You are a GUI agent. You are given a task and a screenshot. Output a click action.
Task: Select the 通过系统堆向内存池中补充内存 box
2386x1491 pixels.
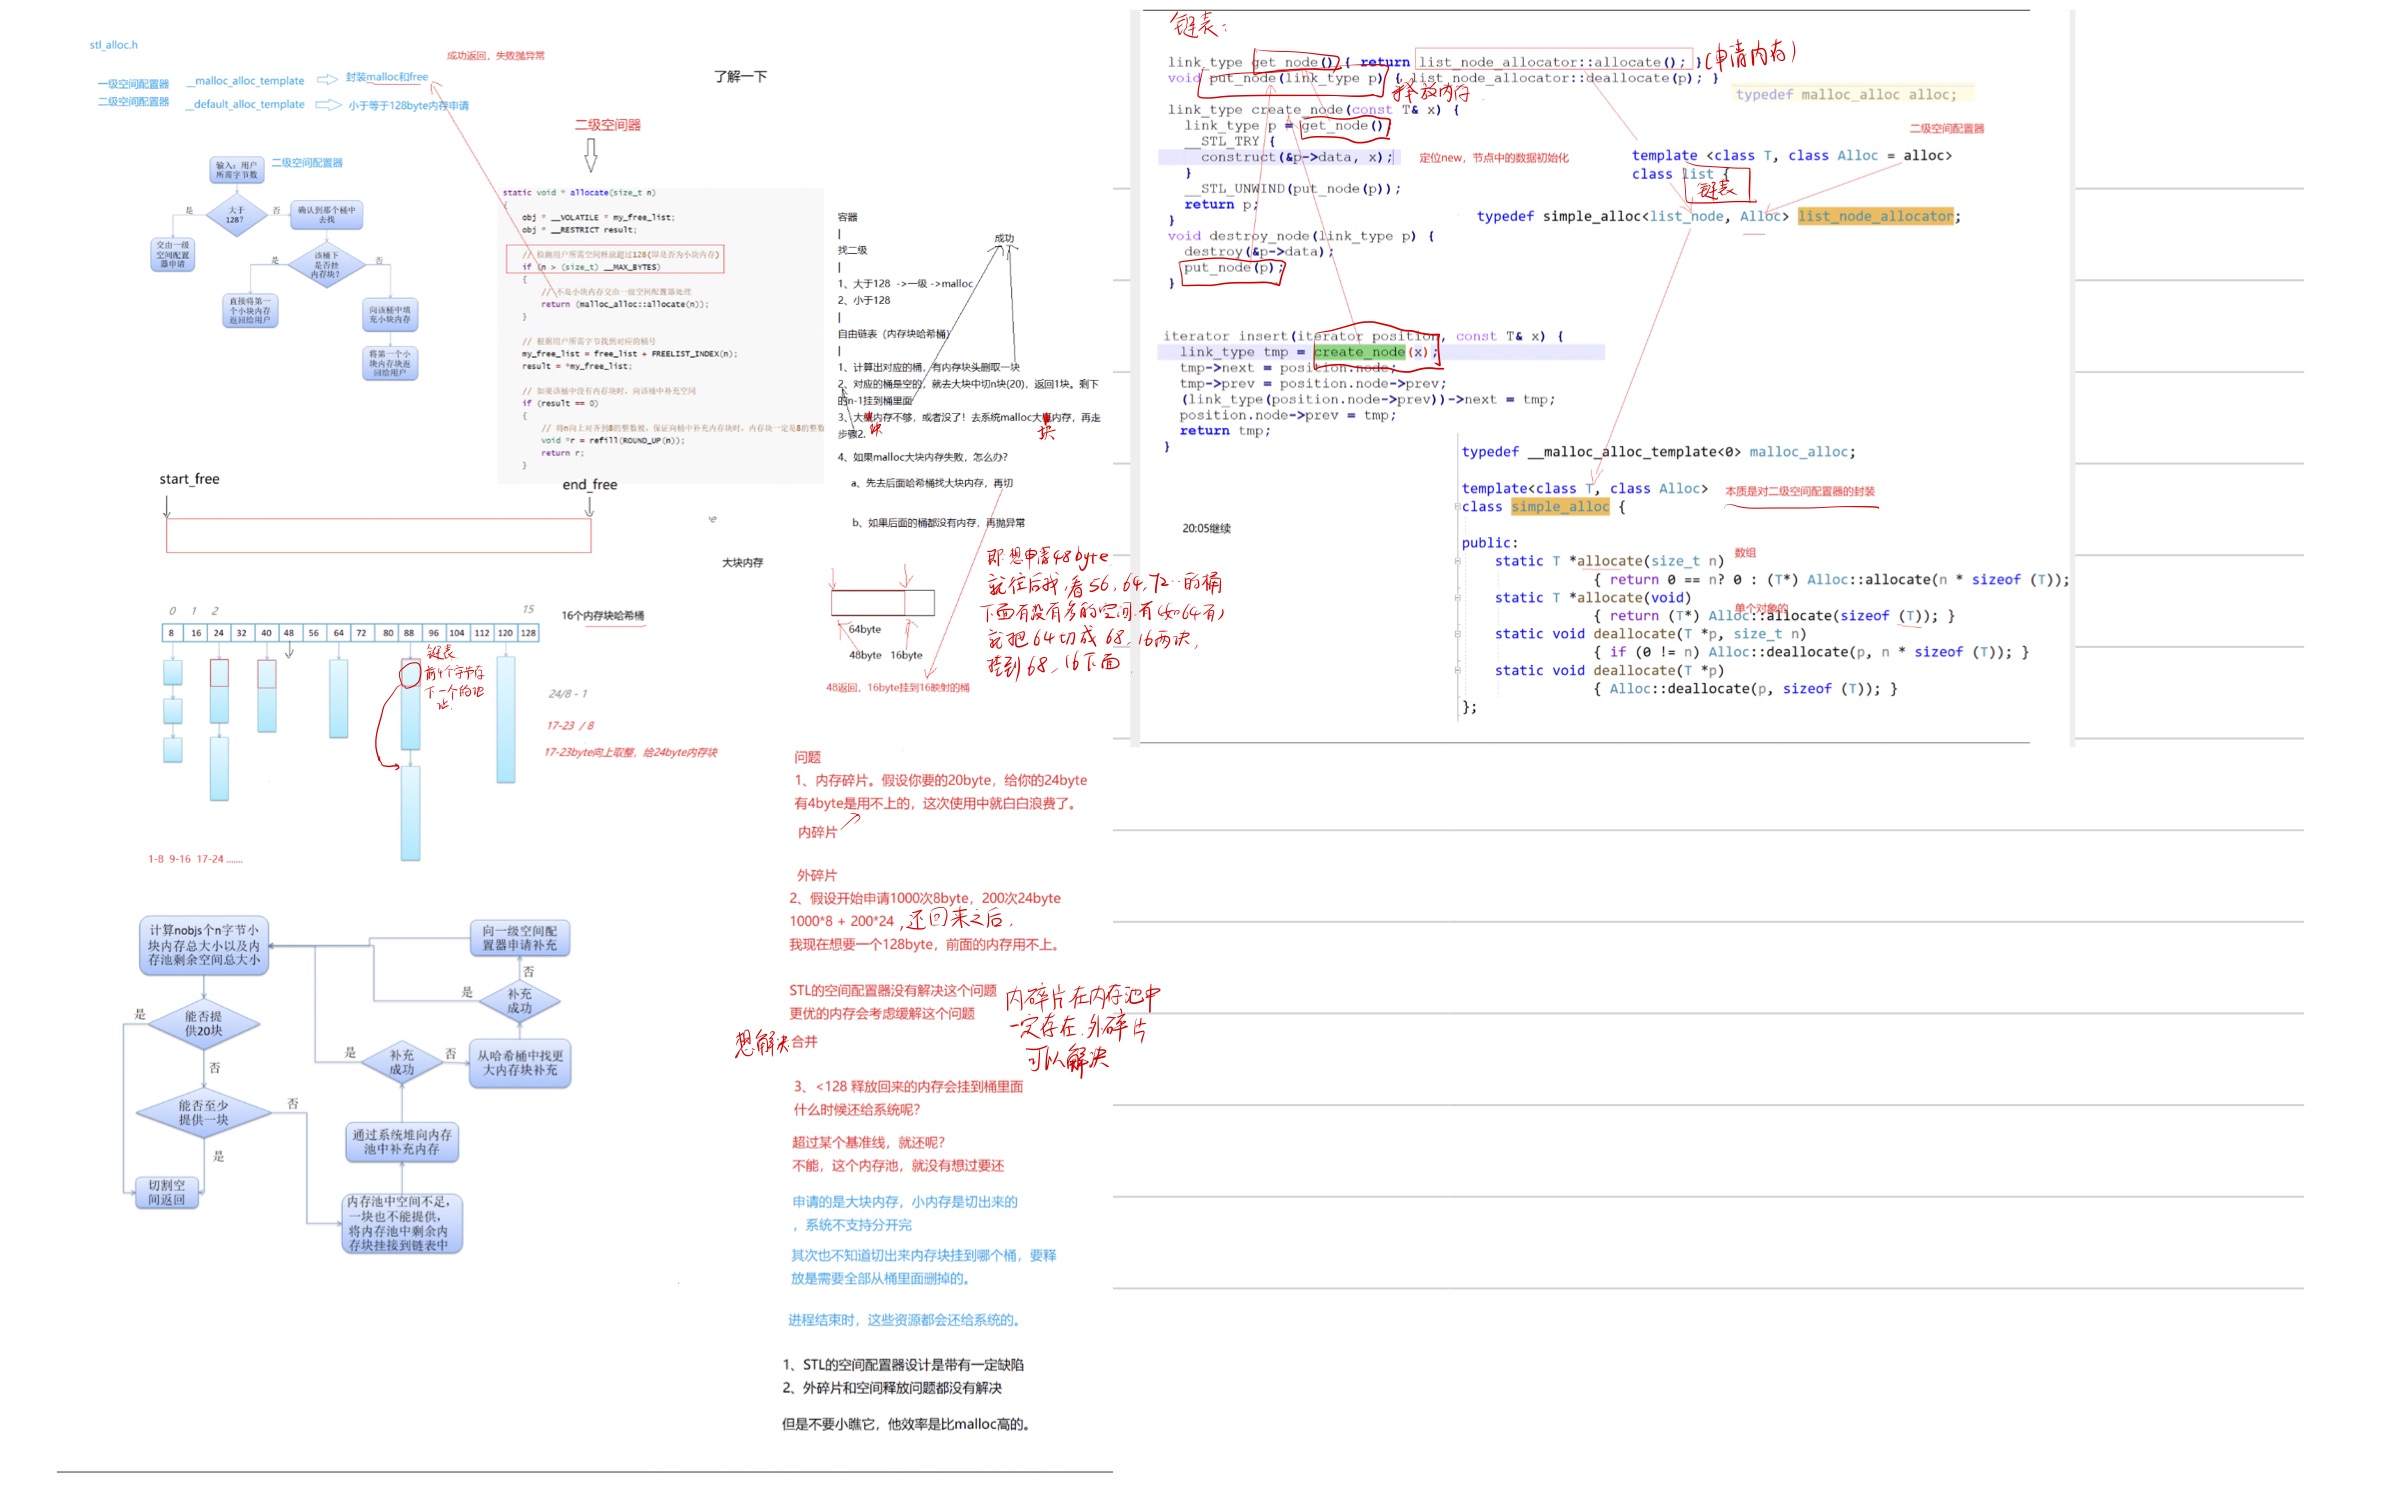(401, 1142)
